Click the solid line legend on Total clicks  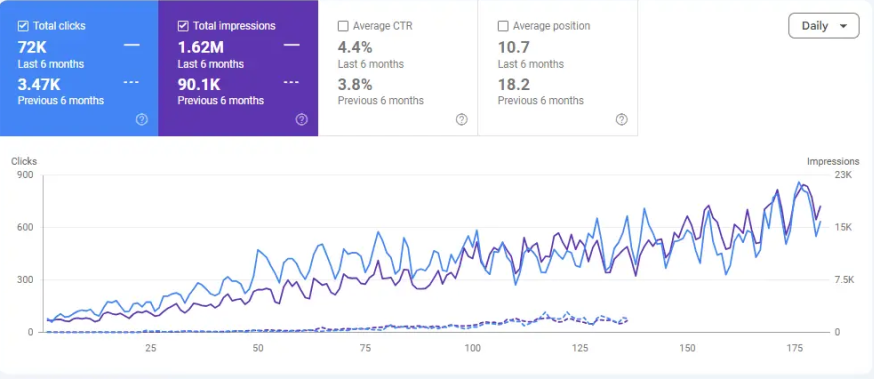click(x=132, y=45)
